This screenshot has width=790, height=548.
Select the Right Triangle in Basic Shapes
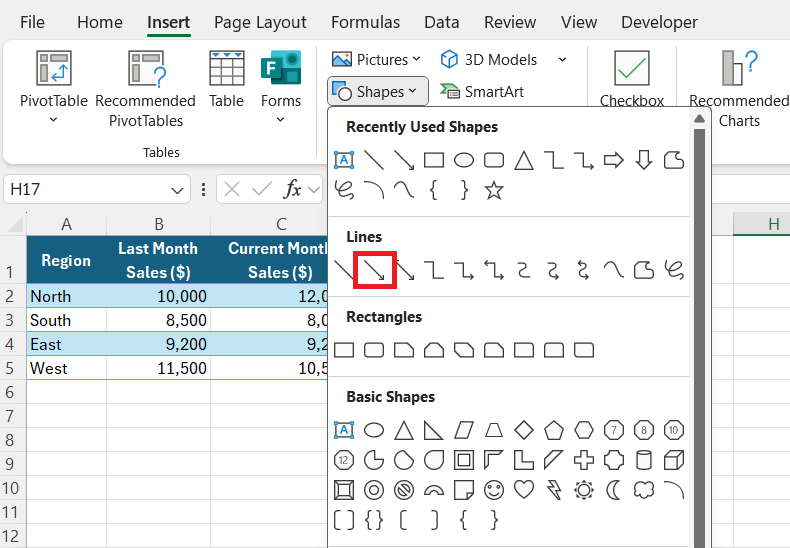tap(434, 430)
